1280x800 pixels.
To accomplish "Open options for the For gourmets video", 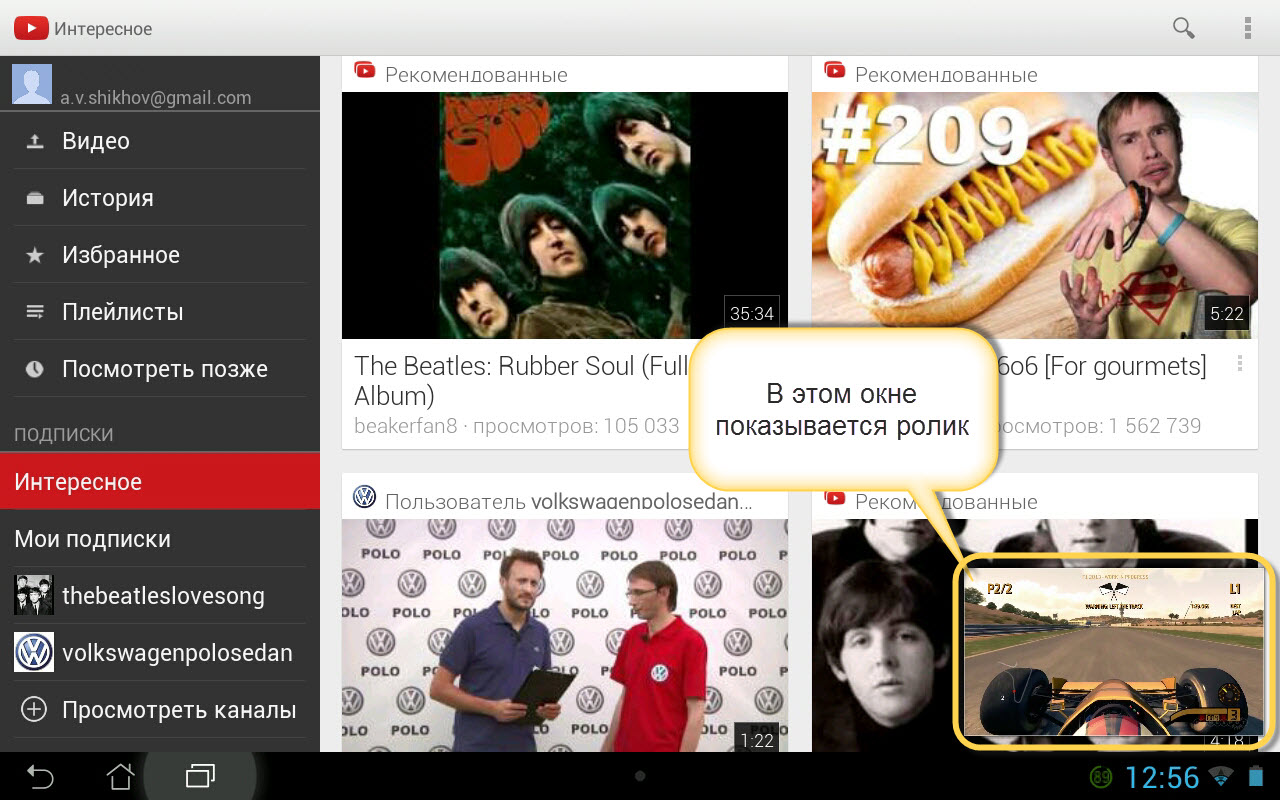I will tap(1240, 363).
